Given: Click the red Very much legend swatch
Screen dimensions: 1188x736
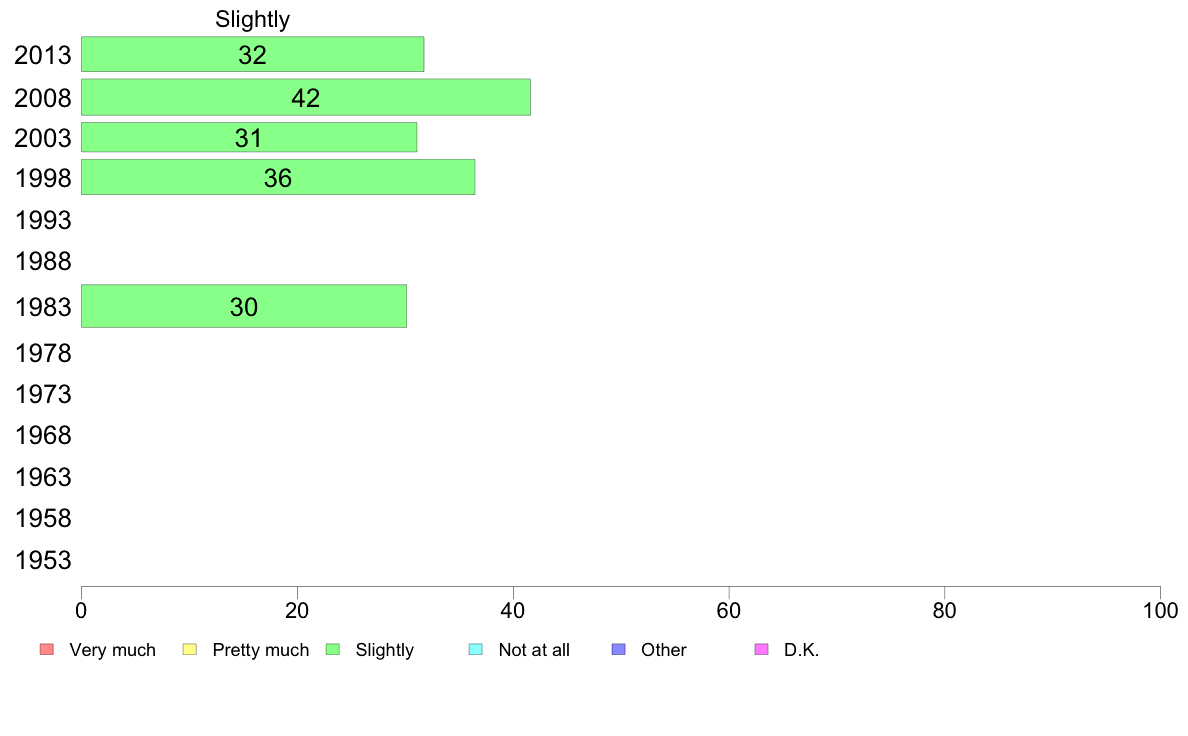Looking at the screenshot, I should point(46,650).
